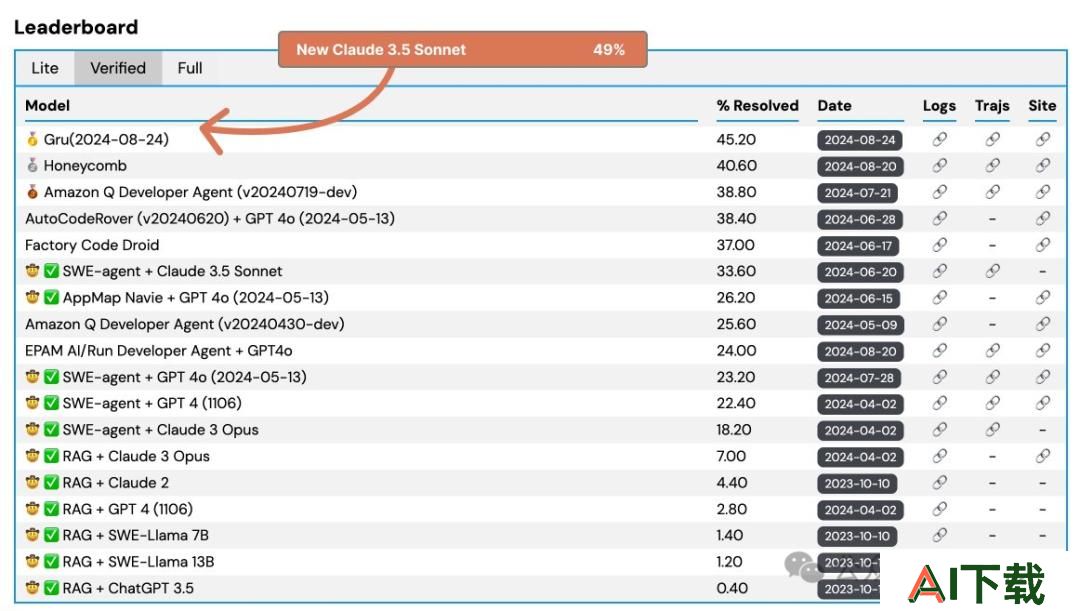This screenshot has height=611, width=1080.
Task: Open trajs link for SWE-agent + GPT 4o
Action: click(x=992, y=377)
